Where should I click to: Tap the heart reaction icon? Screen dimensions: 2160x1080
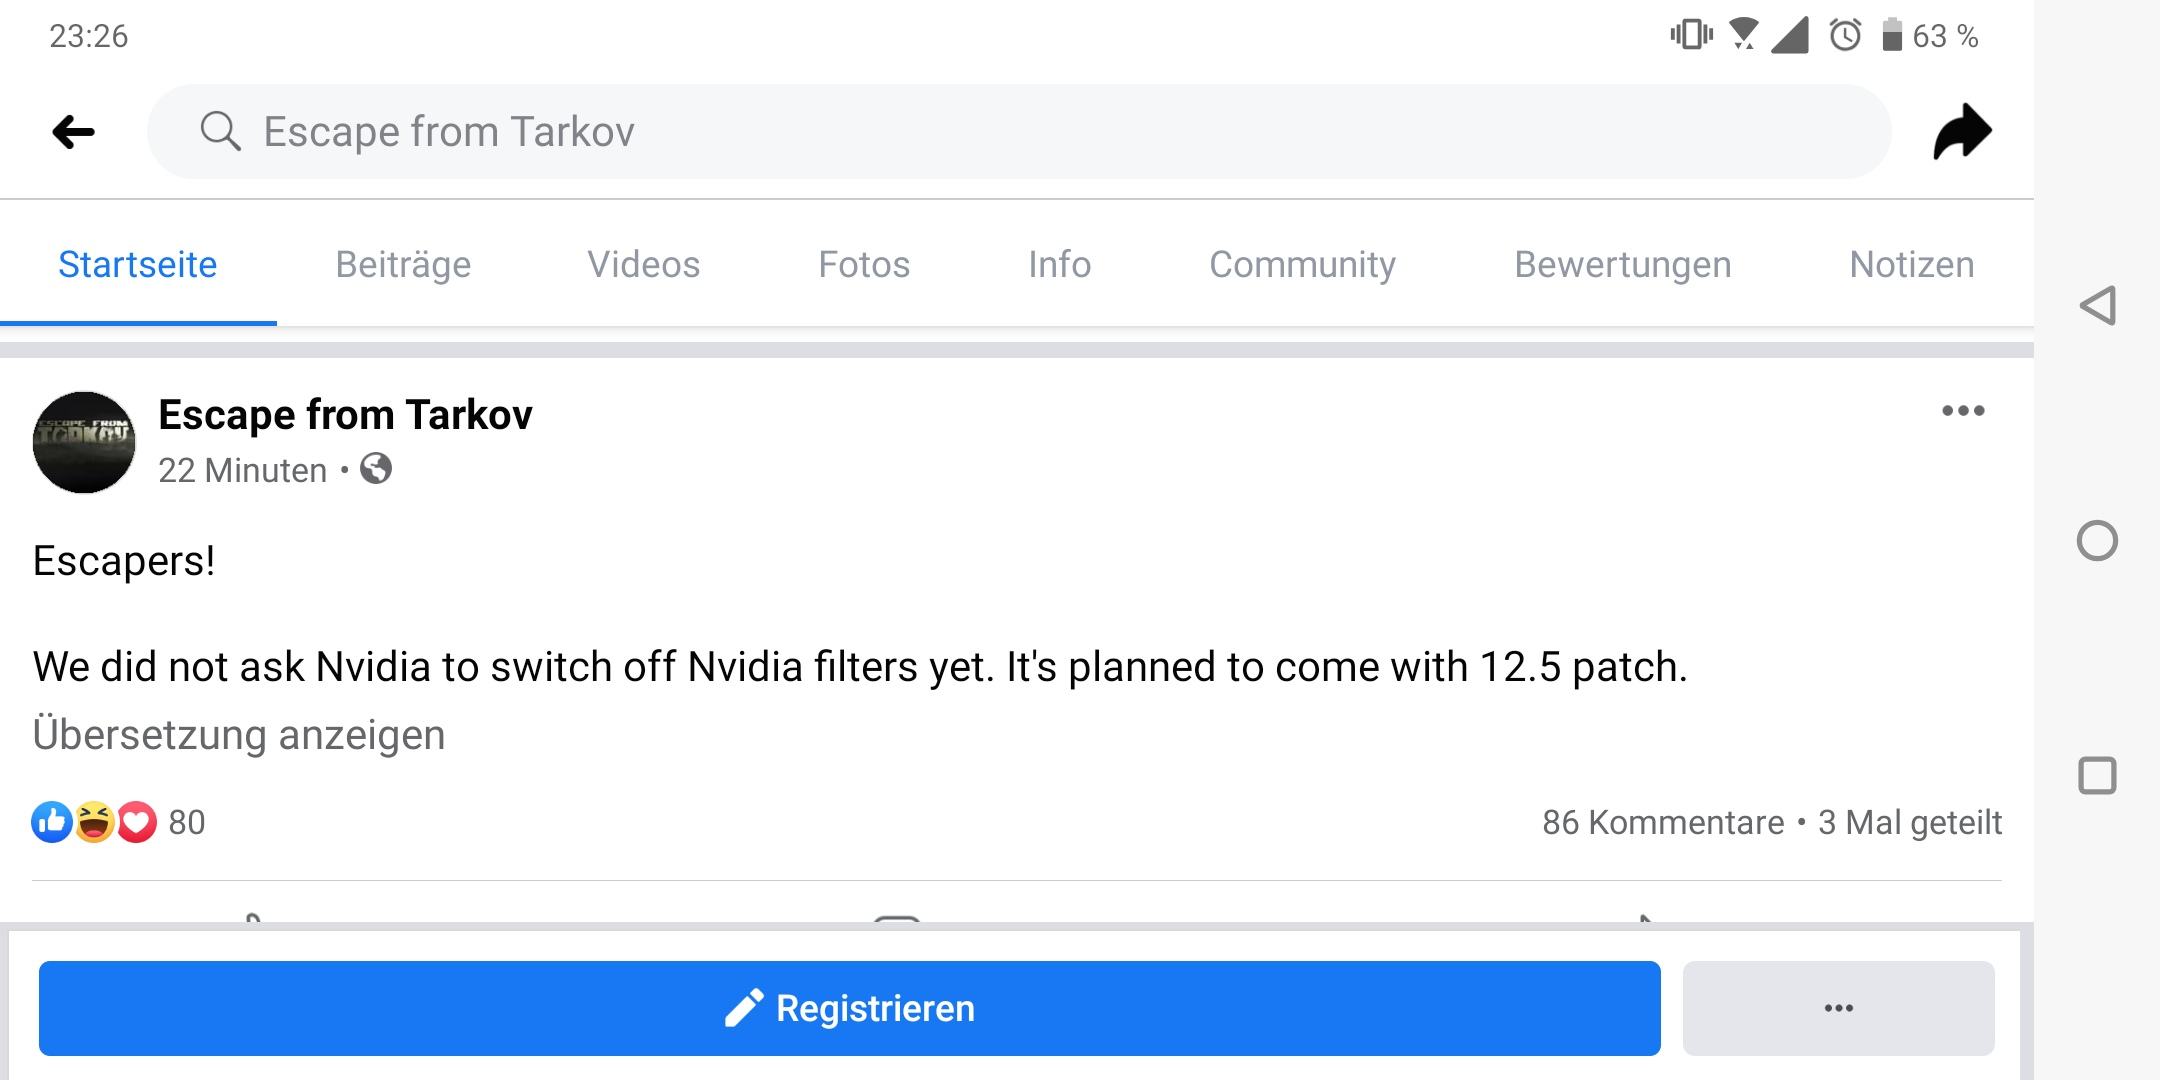(x=137, y=822)
